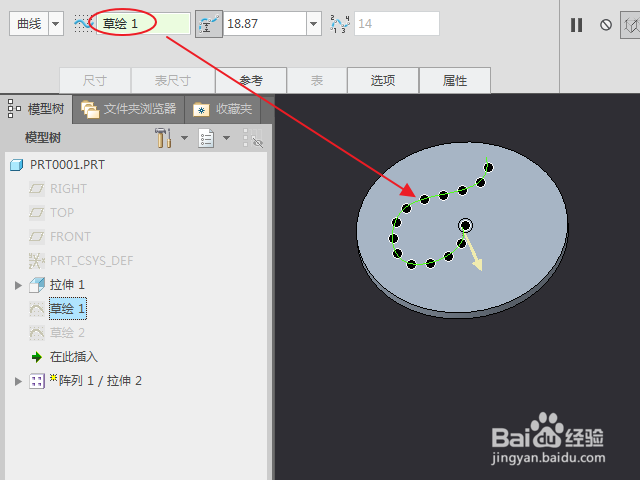Select 草绘 1 in the model tree

click(x=67, y=309)
